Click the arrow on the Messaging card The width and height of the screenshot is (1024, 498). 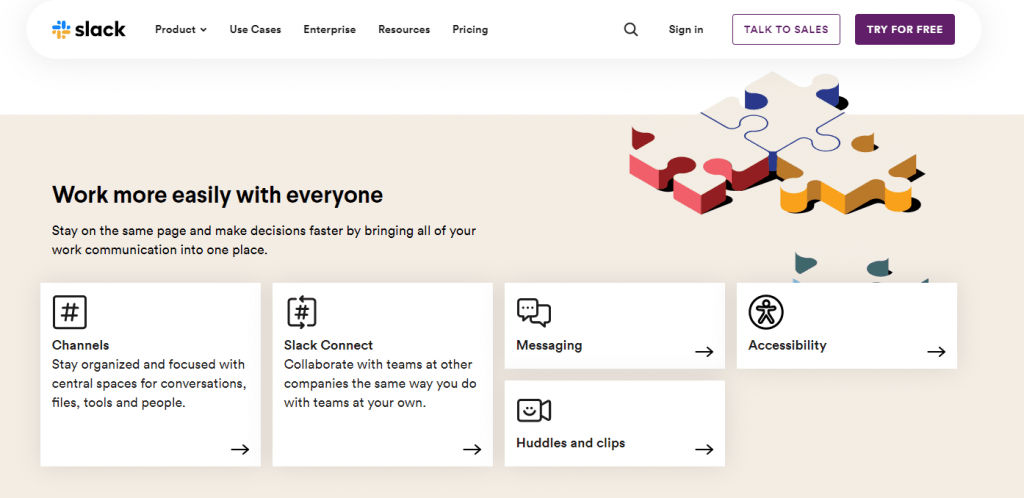click(704, 352)
